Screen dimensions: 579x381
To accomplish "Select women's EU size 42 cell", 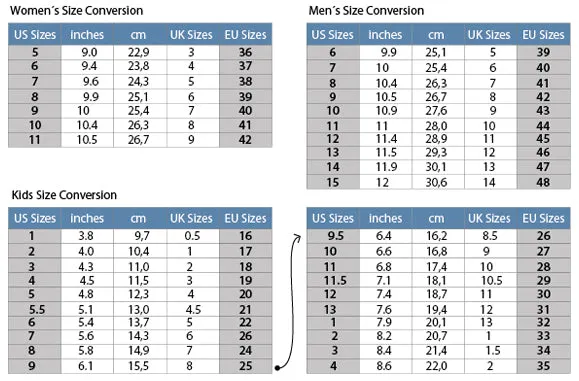I will [x=246, y=140].
